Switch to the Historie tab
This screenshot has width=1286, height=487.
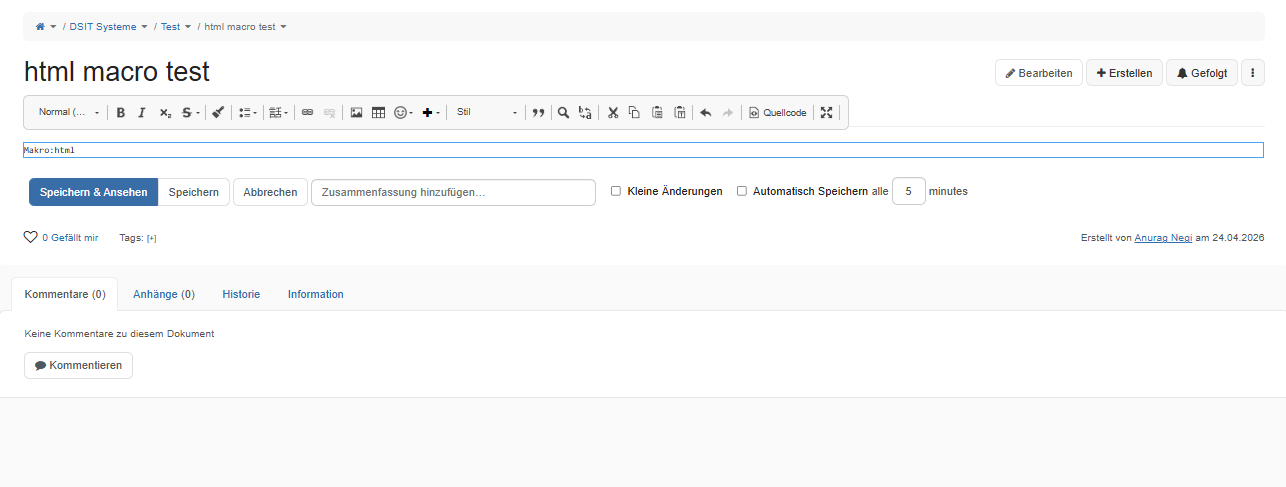click(x=241, y=294)
